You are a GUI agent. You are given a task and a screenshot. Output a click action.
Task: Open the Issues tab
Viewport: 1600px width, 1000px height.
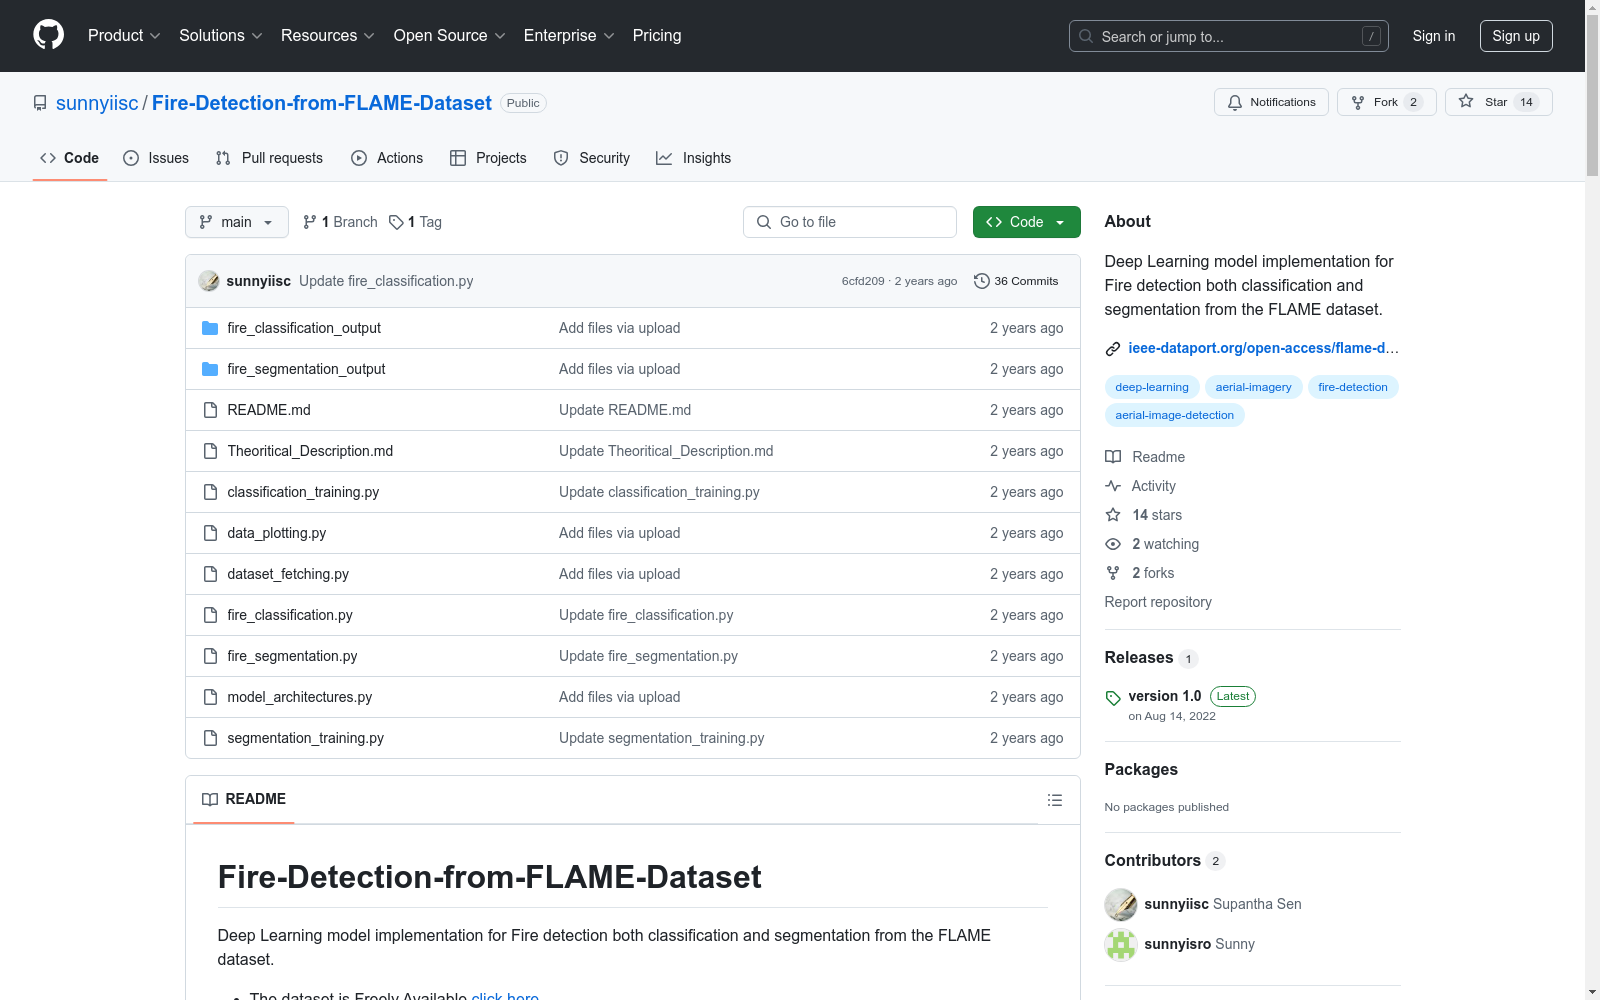156,158
